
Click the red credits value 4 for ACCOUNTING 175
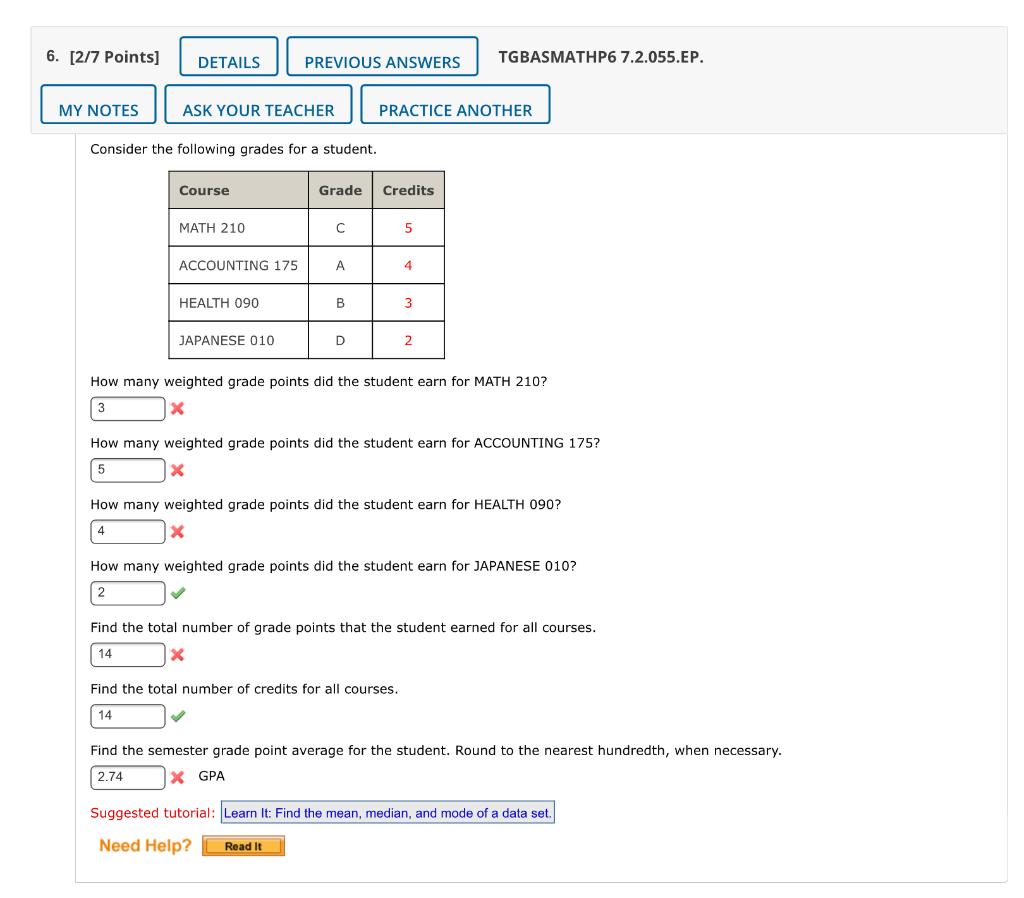(408, 265)
